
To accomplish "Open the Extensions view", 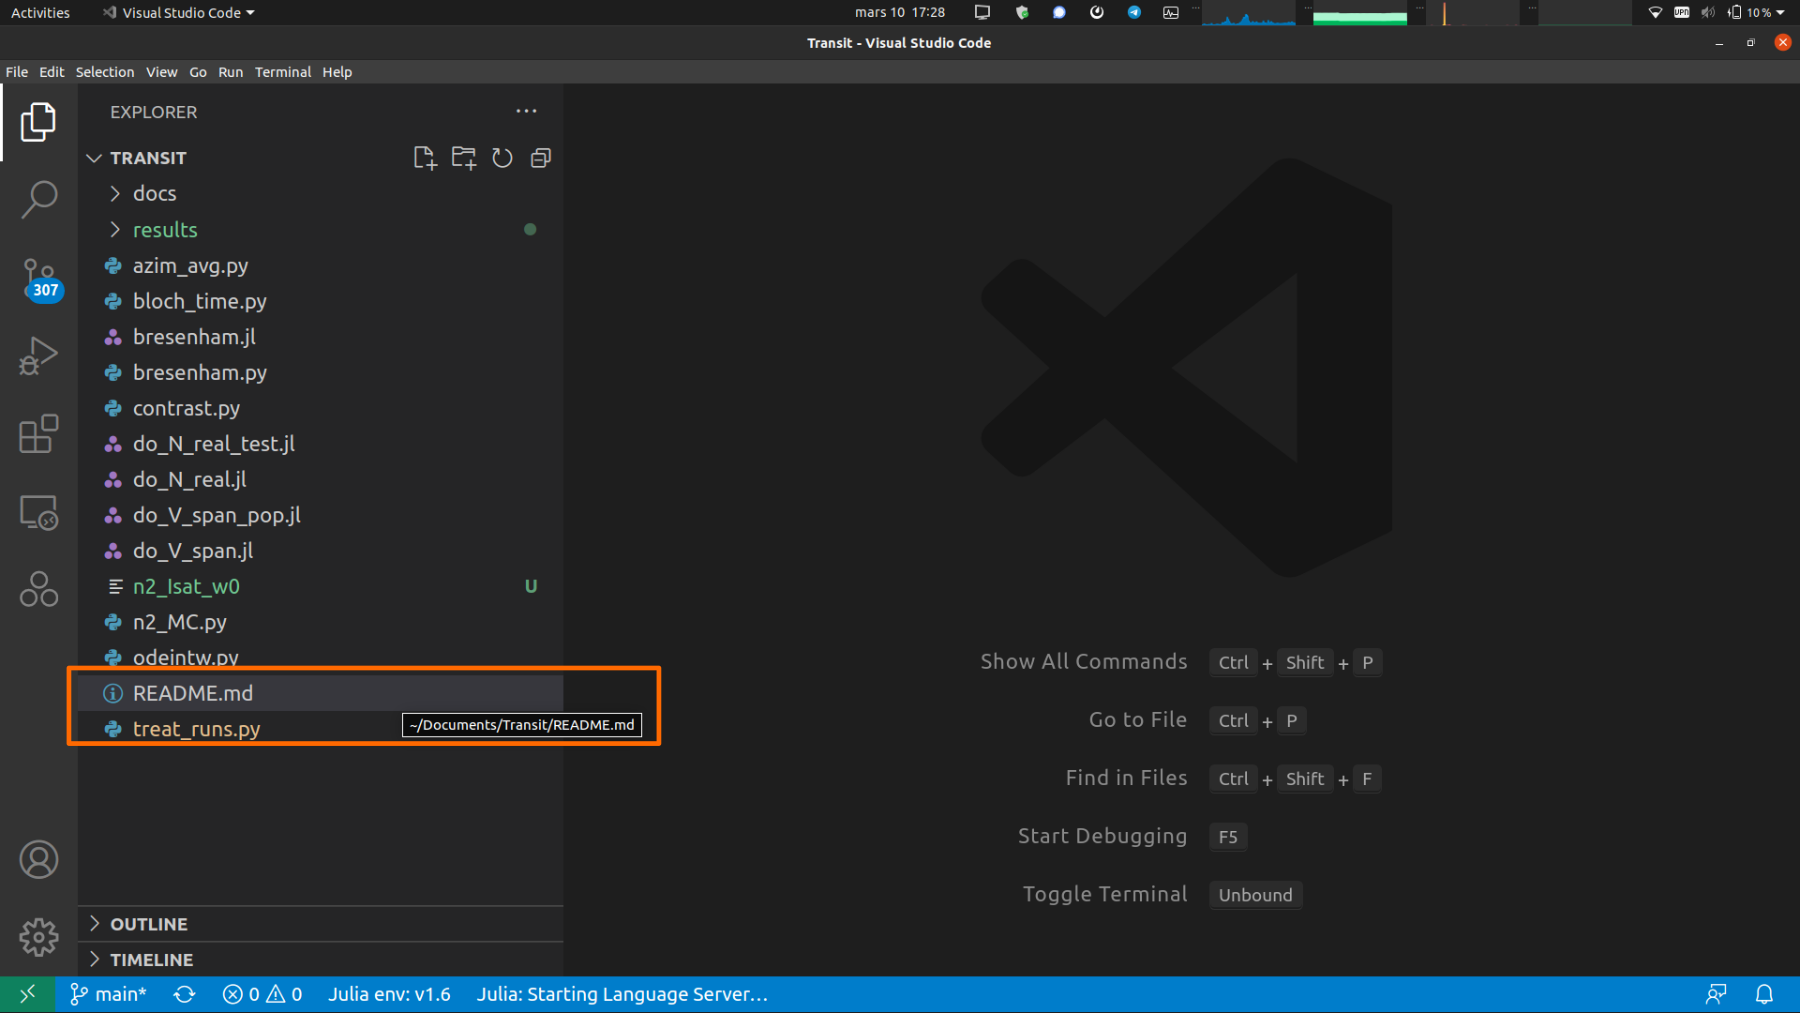I will 39,434.
